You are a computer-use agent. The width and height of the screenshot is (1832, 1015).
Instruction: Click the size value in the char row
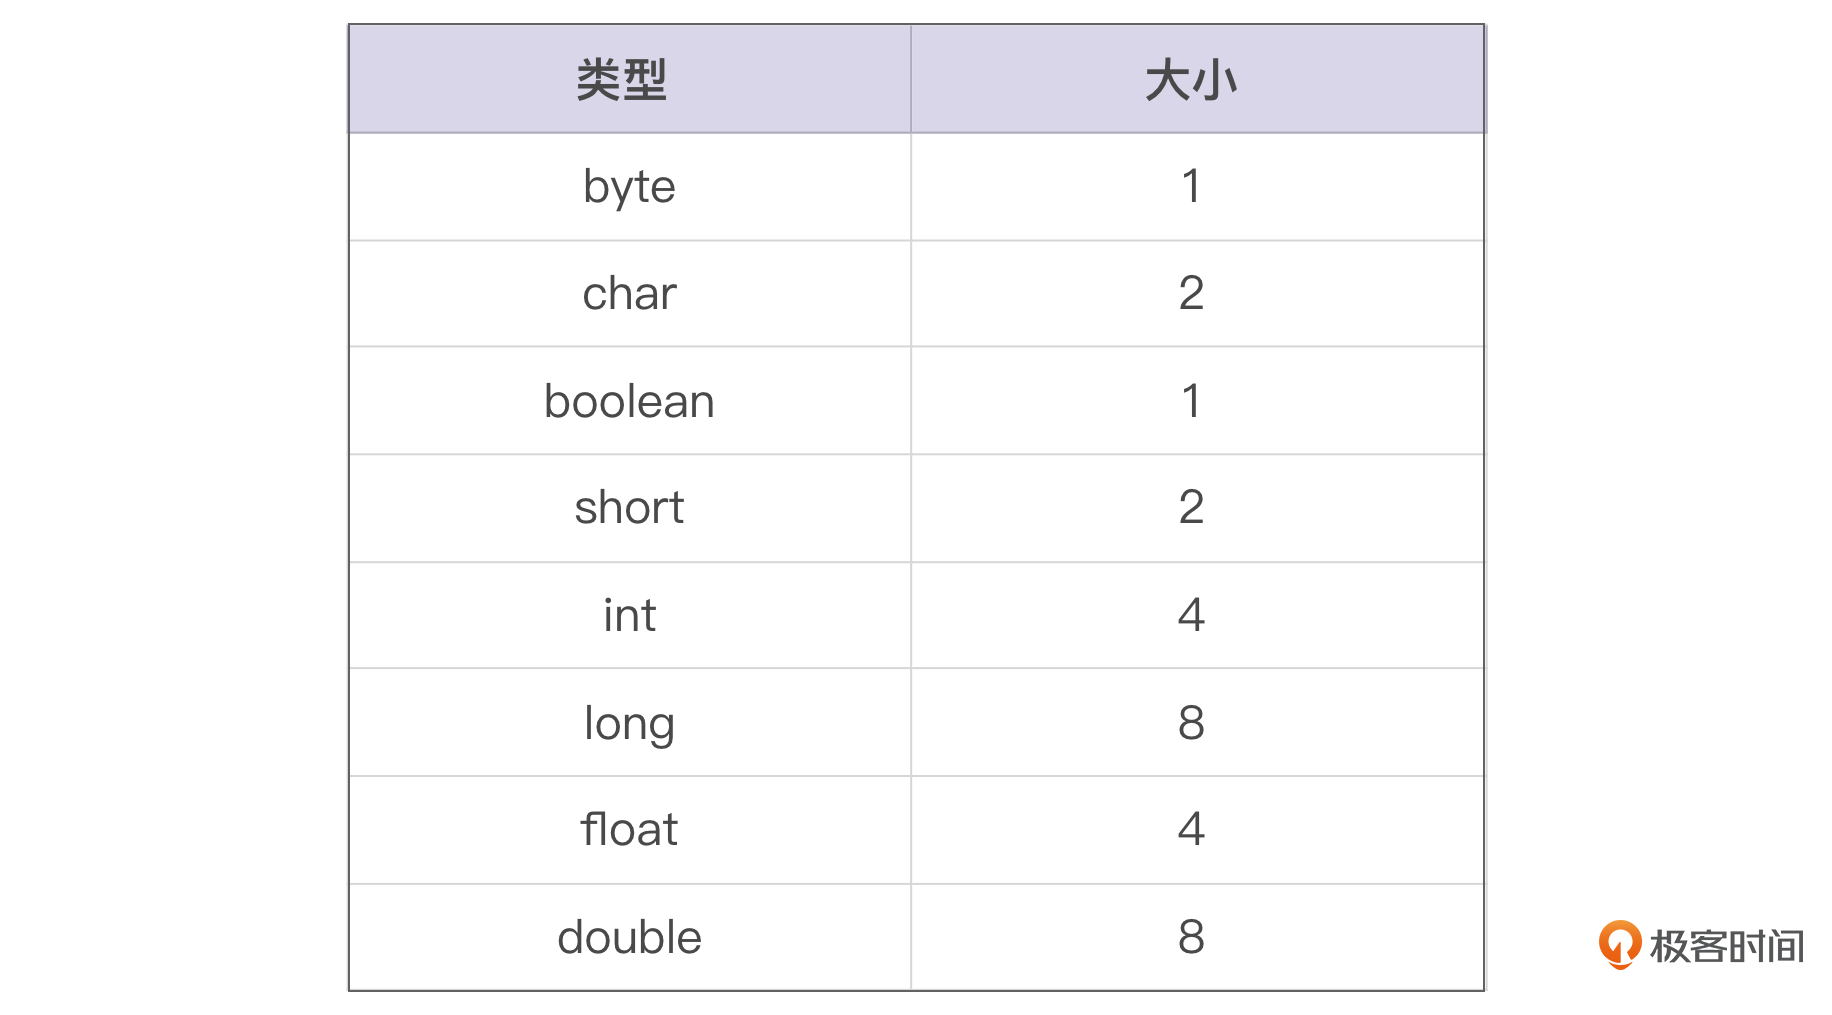pyautogui.click(x=1191, y=294)
